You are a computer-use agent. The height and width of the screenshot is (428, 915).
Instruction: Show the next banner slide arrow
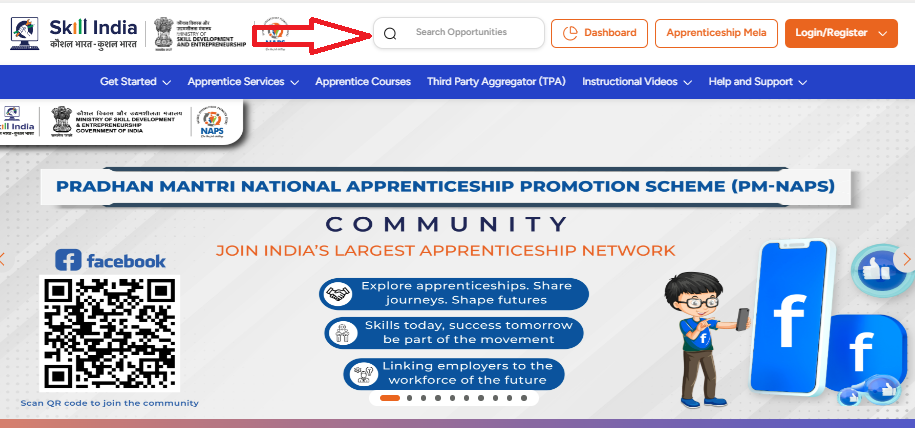(906, 259)
